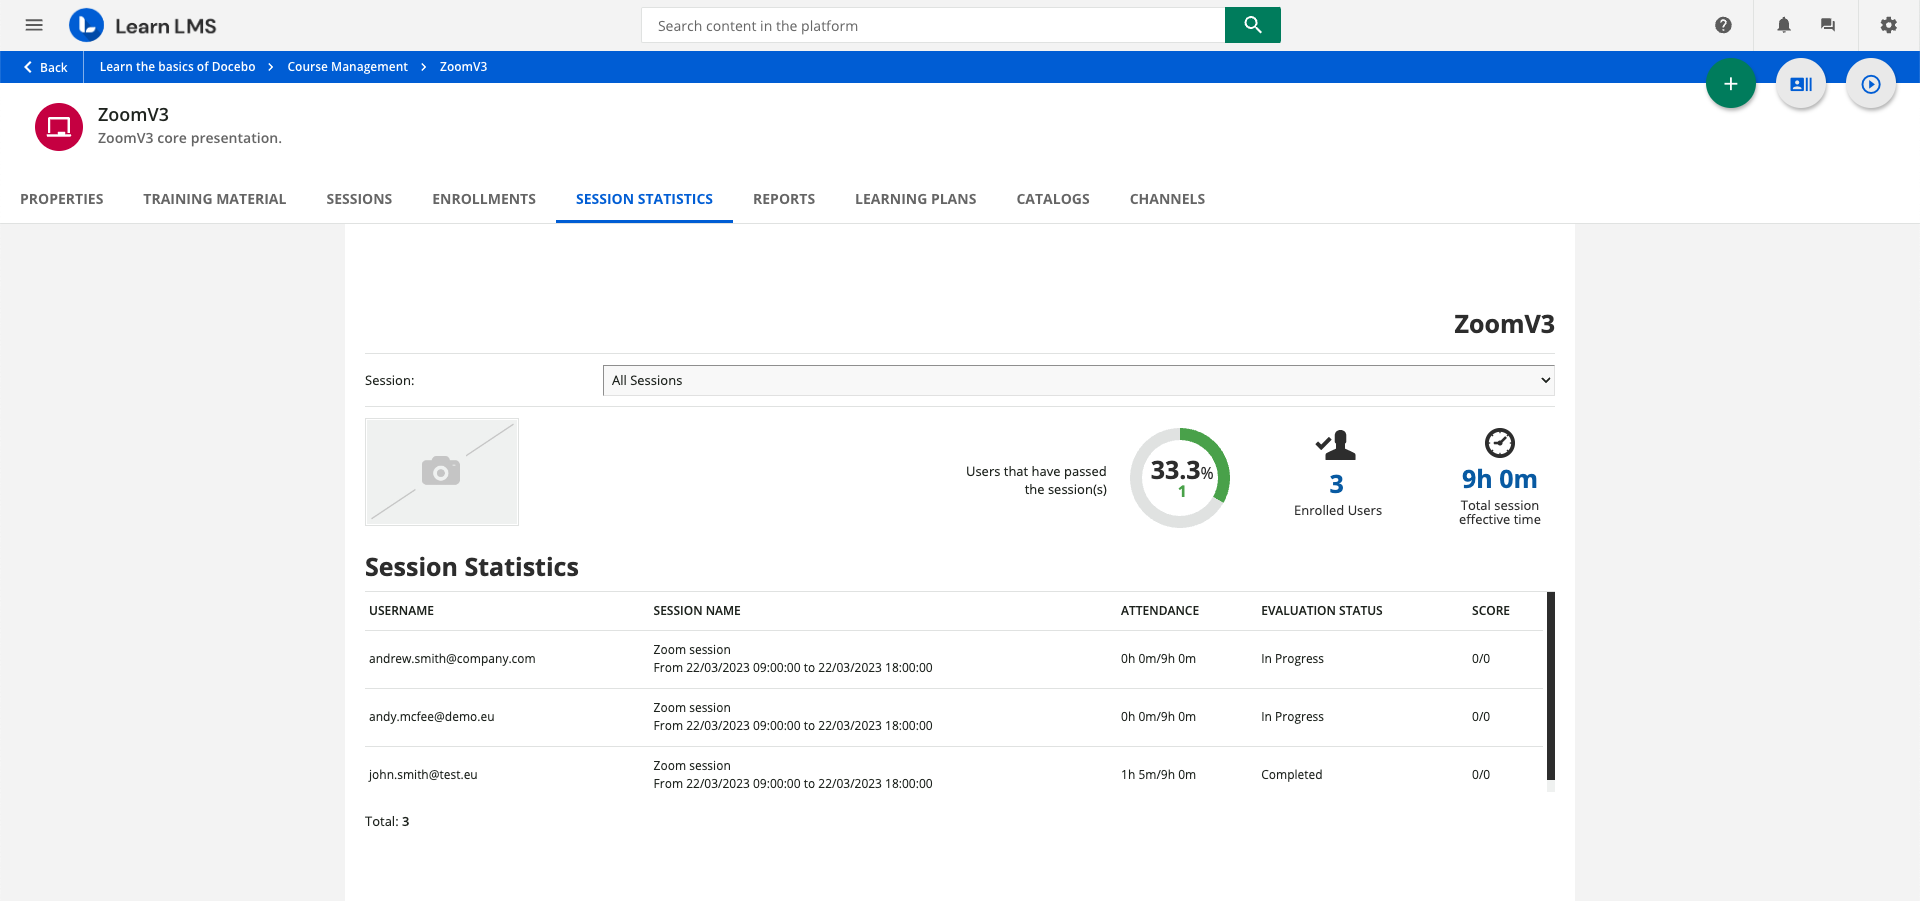The width and height of the screenshot is (1920, 901).
Task: Click In Progress status for andrew.smith
Action: coord(1292,659)
